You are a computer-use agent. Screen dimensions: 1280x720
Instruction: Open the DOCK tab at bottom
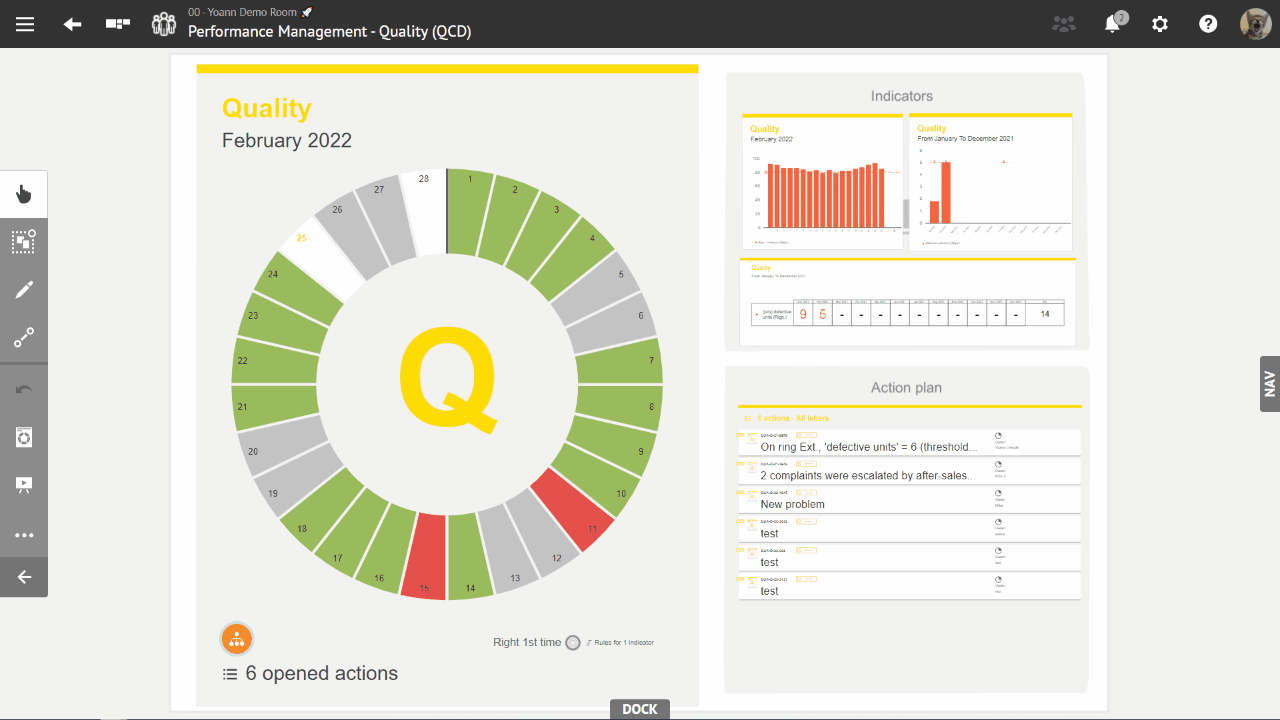pos(639,709)
